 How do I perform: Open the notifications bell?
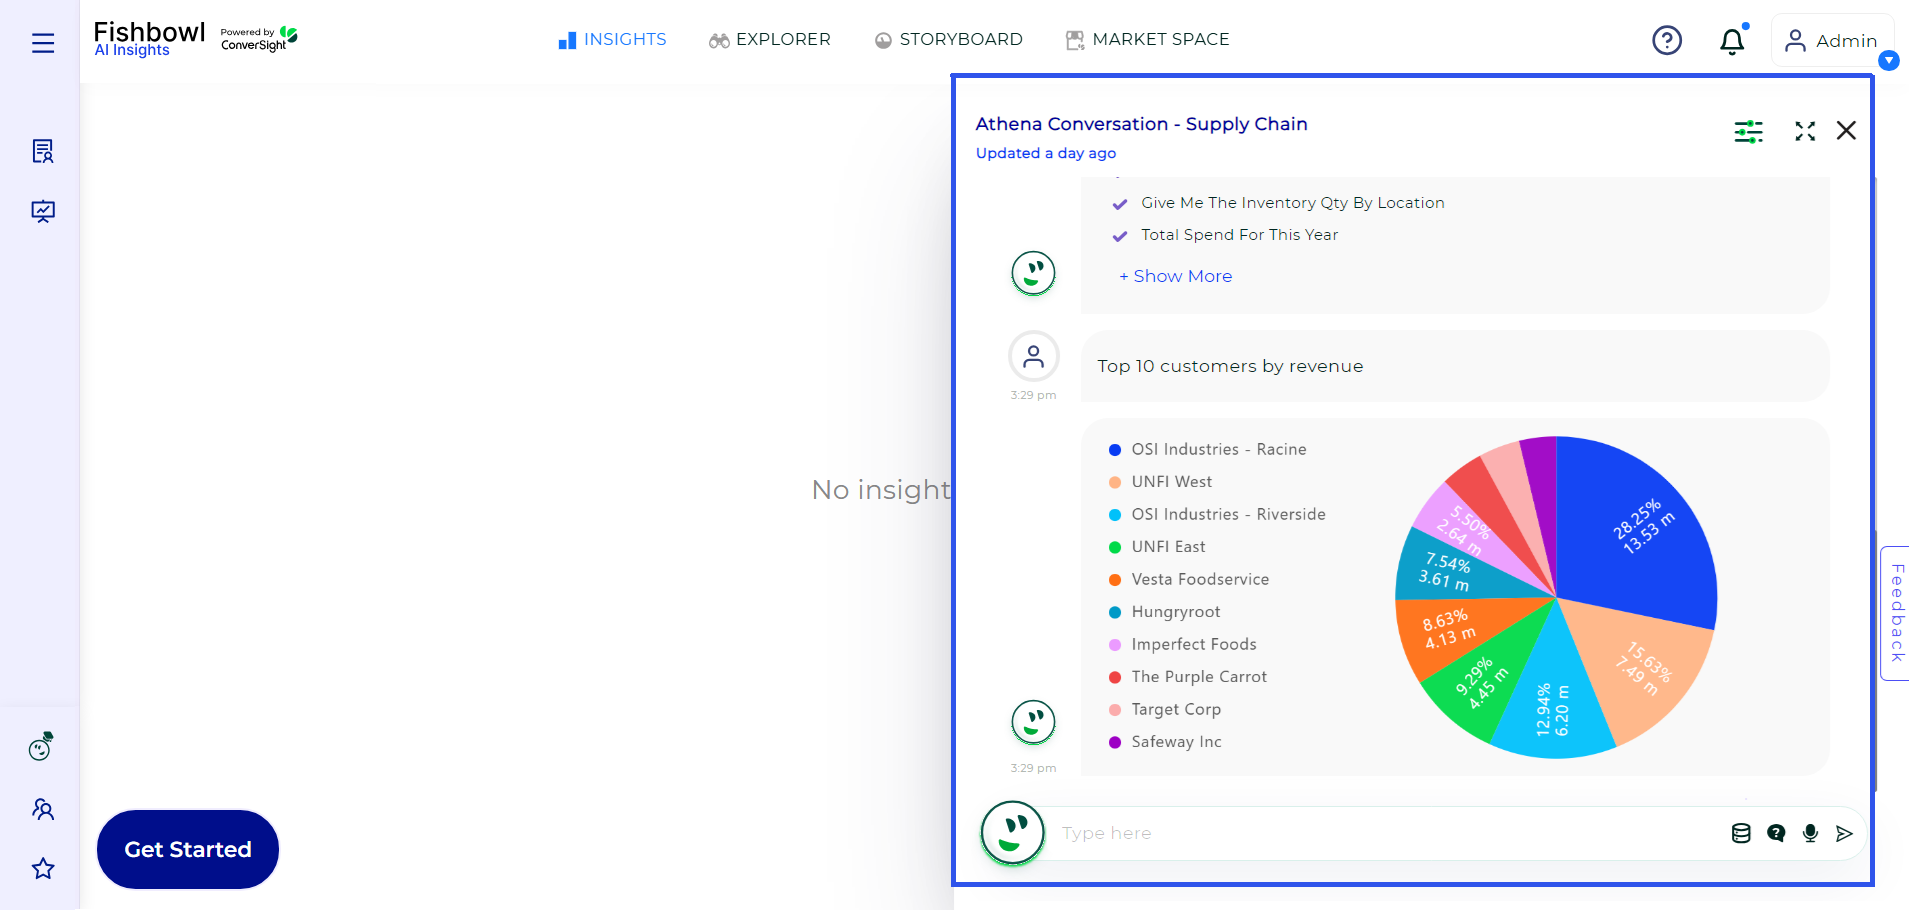pos(1733,40)
